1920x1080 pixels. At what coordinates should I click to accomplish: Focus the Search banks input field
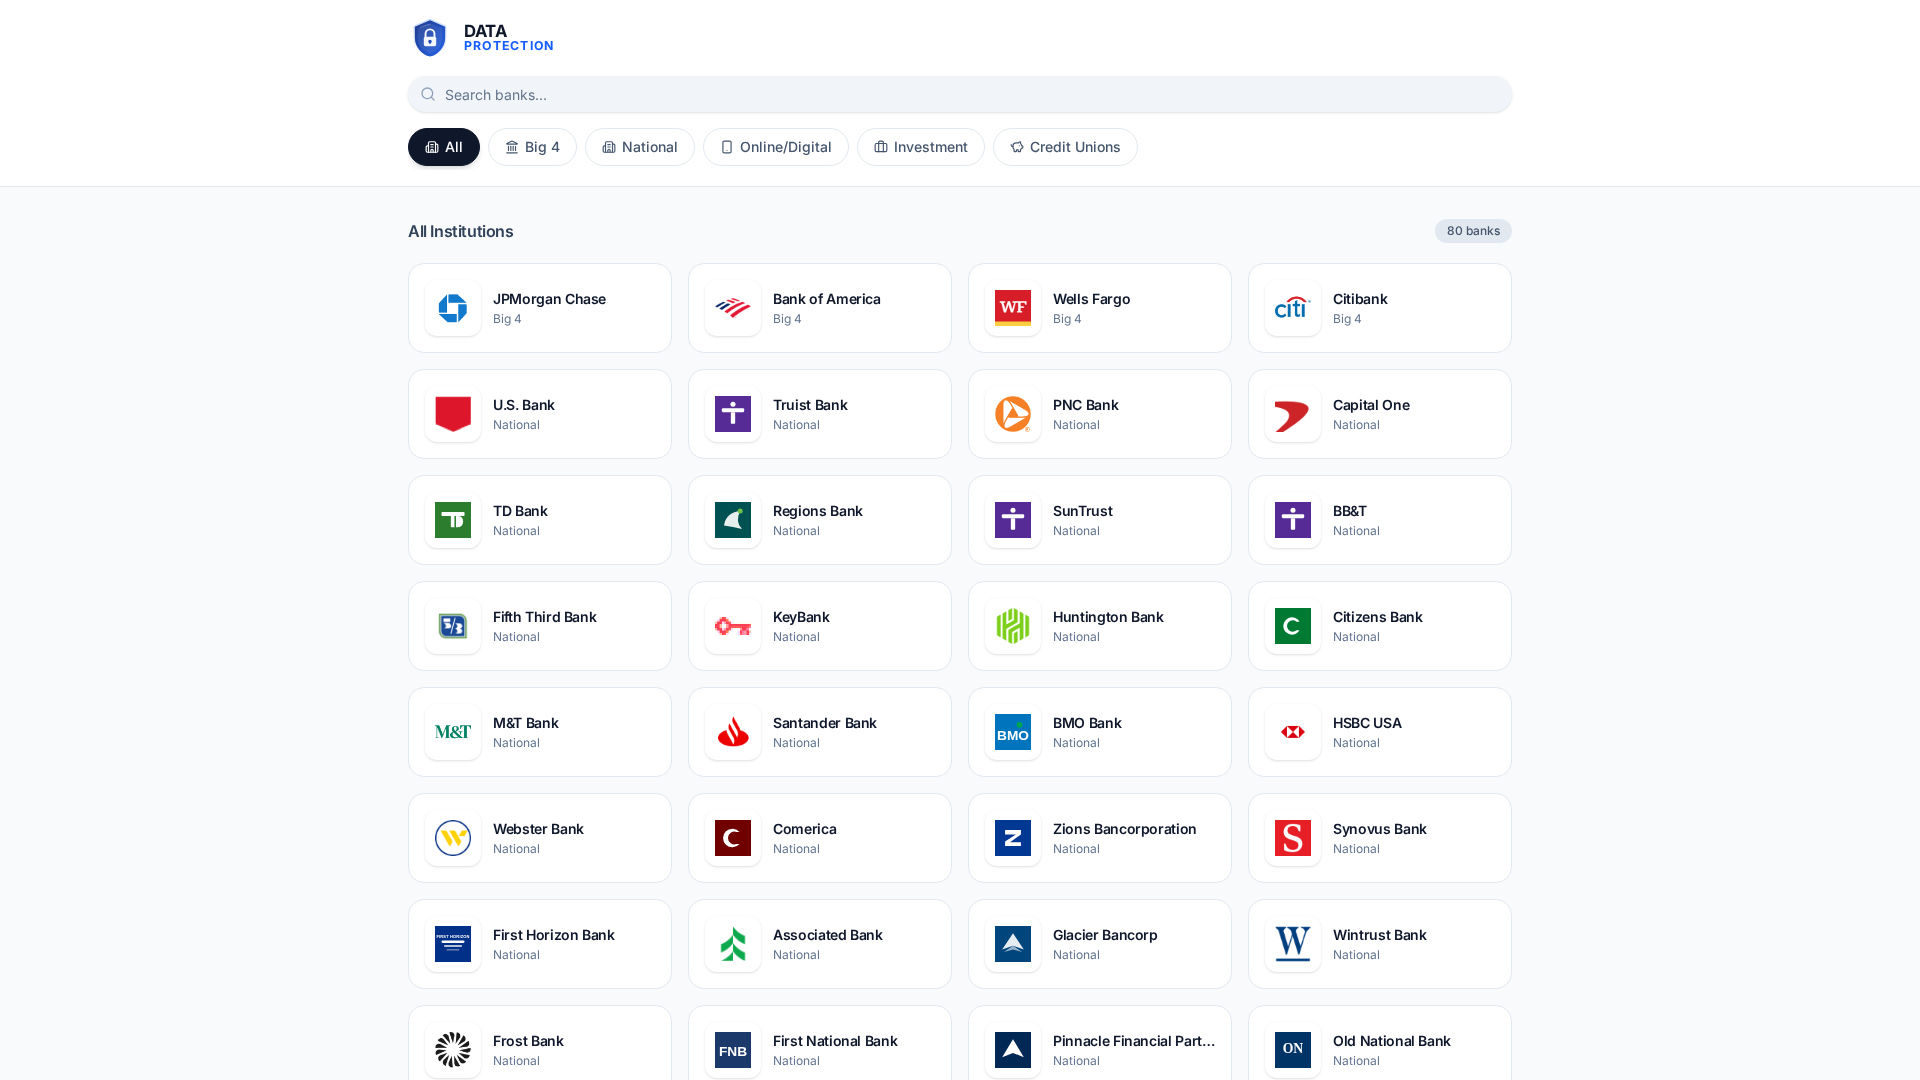(960, 94)
